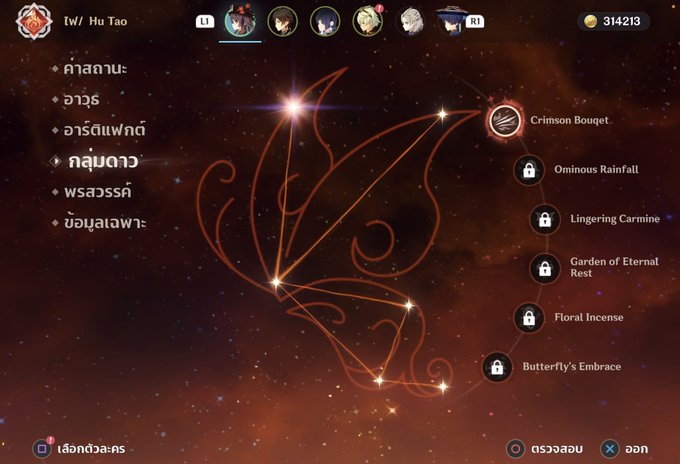Viewport: 680px width, 464px height.
Task: Open the อาวุธ weapon menu
Action: pos(81,100)
